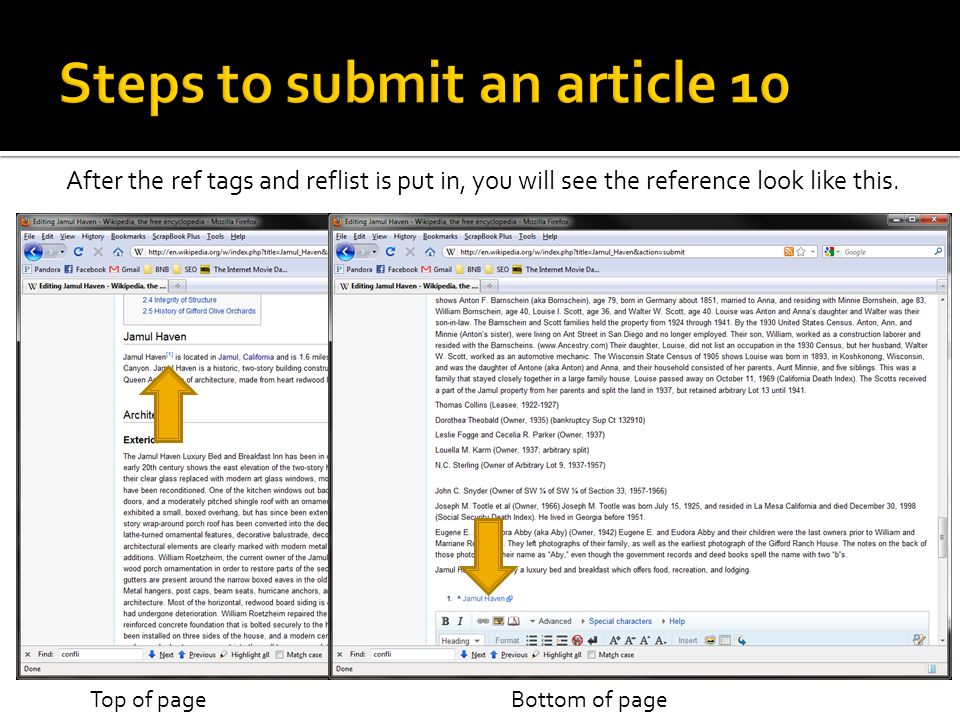Open tab list dropdown in right window
The image size is (960, 720).
point(942,286)
